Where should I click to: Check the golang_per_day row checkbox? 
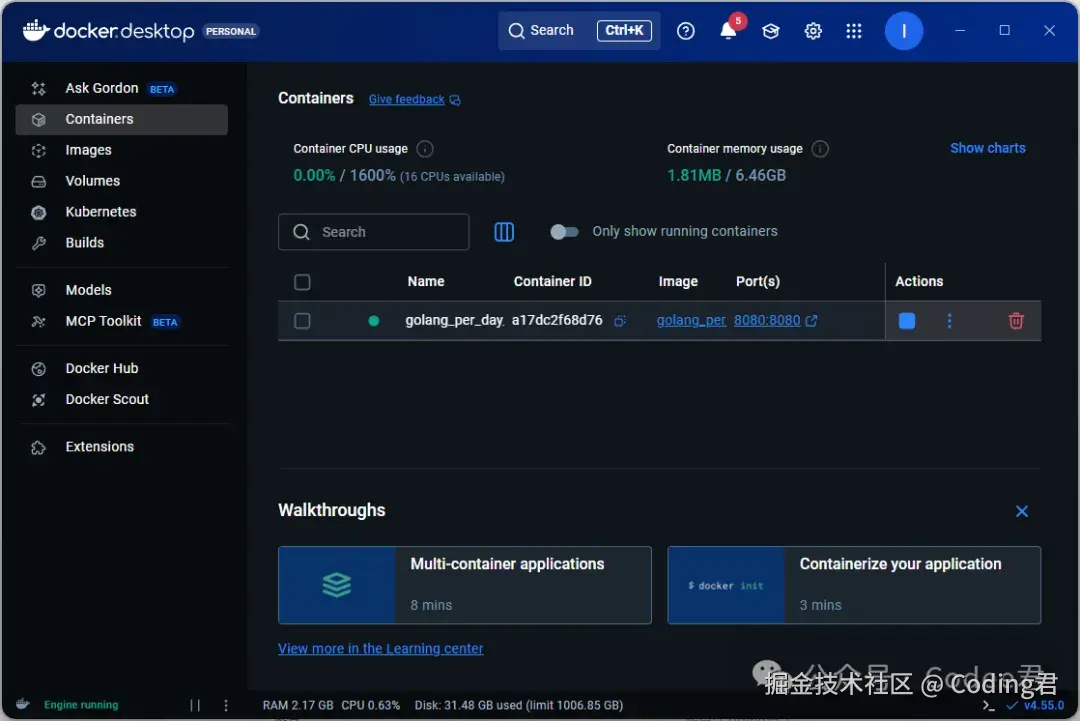pos(302,321)
